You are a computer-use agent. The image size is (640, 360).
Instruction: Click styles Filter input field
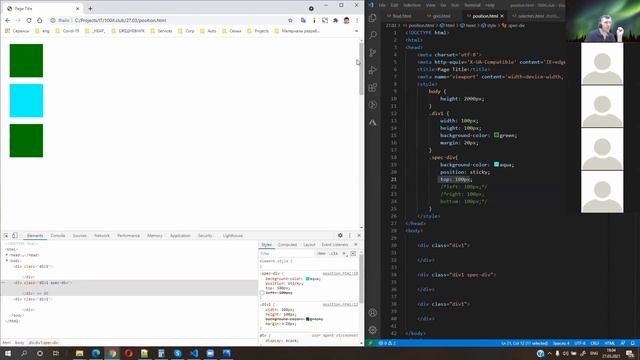[x=287, y=253]
